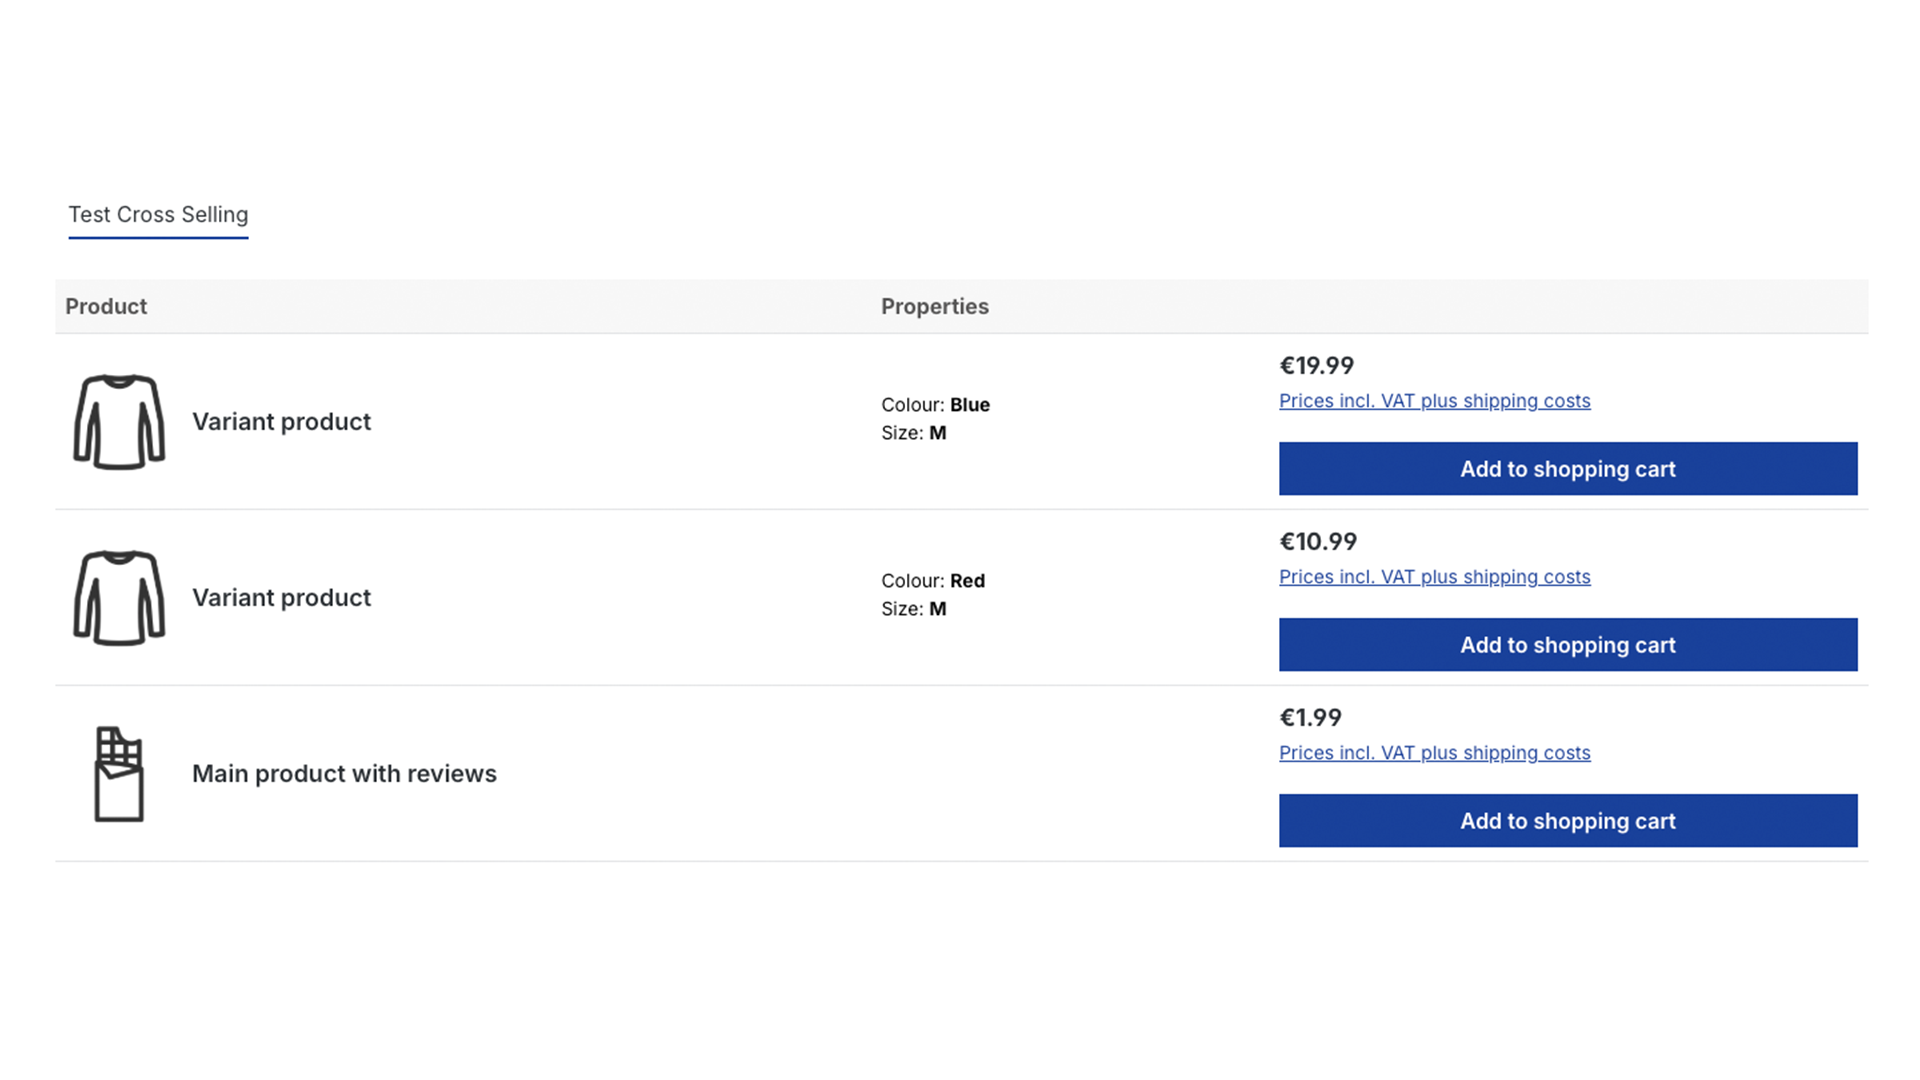Viewport: 1920px width, 1080px height.
Task: Click the €19.99 price text
Action: pos(1316,366)
